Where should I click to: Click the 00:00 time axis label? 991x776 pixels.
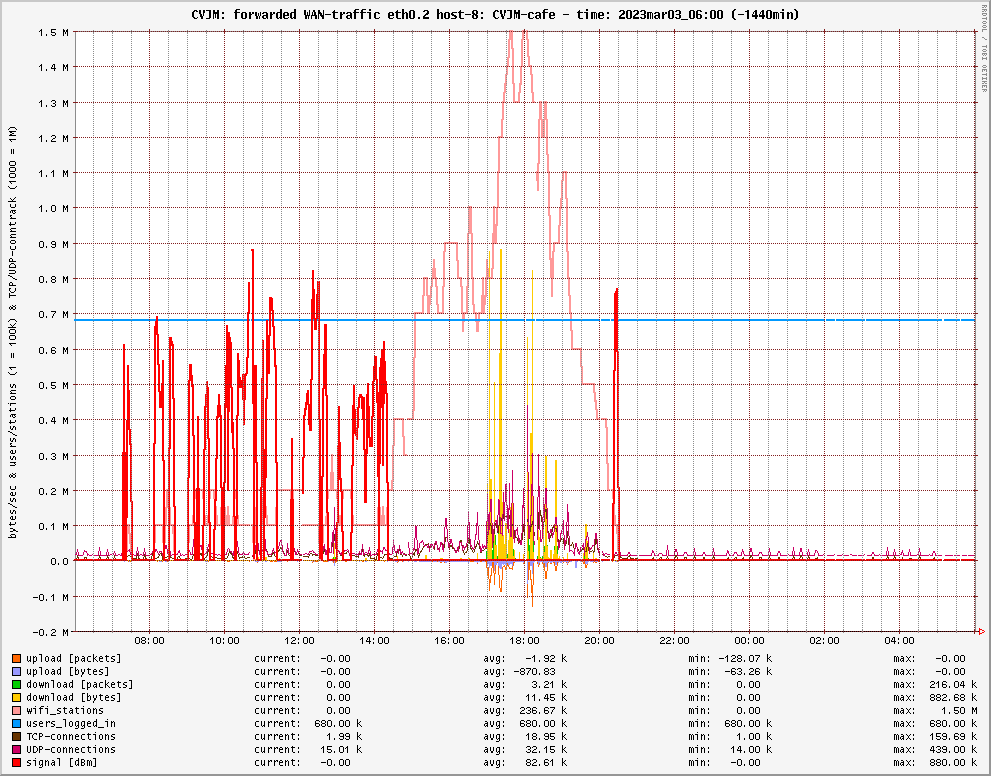coord(749,641)
